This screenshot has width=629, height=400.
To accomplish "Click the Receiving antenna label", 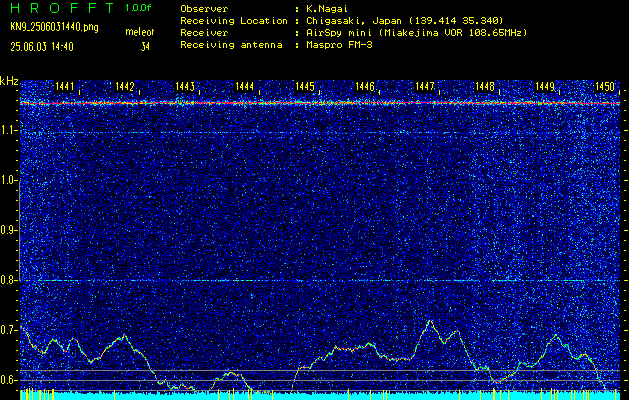I will [x=231, y=45].
